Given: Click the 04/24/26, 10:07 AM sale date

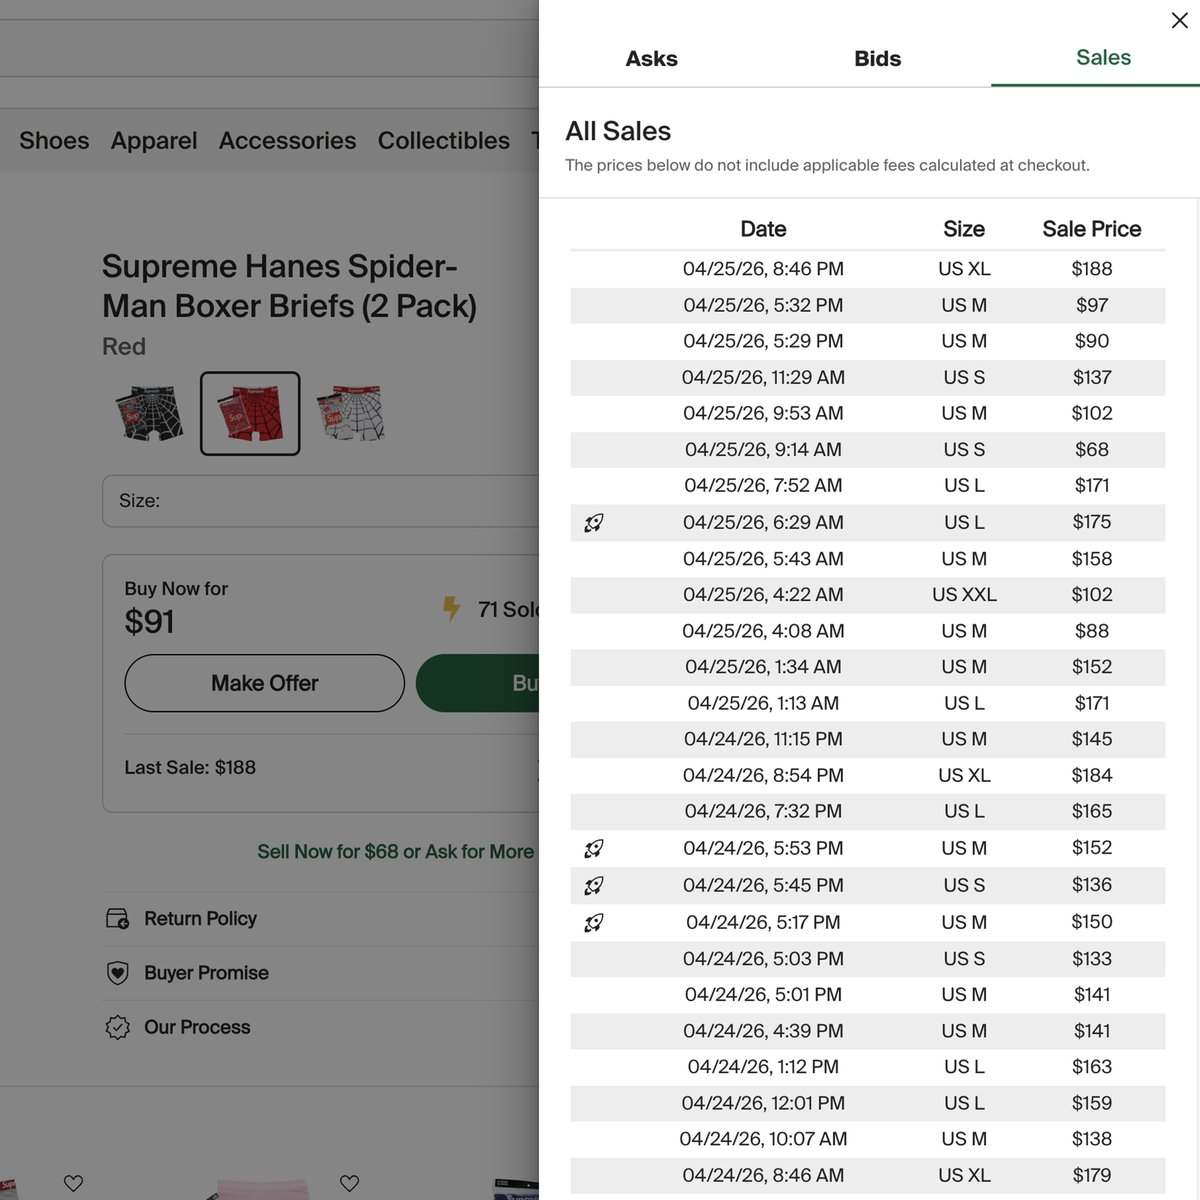Looking at the screenshot, I should click(763, 1139).
